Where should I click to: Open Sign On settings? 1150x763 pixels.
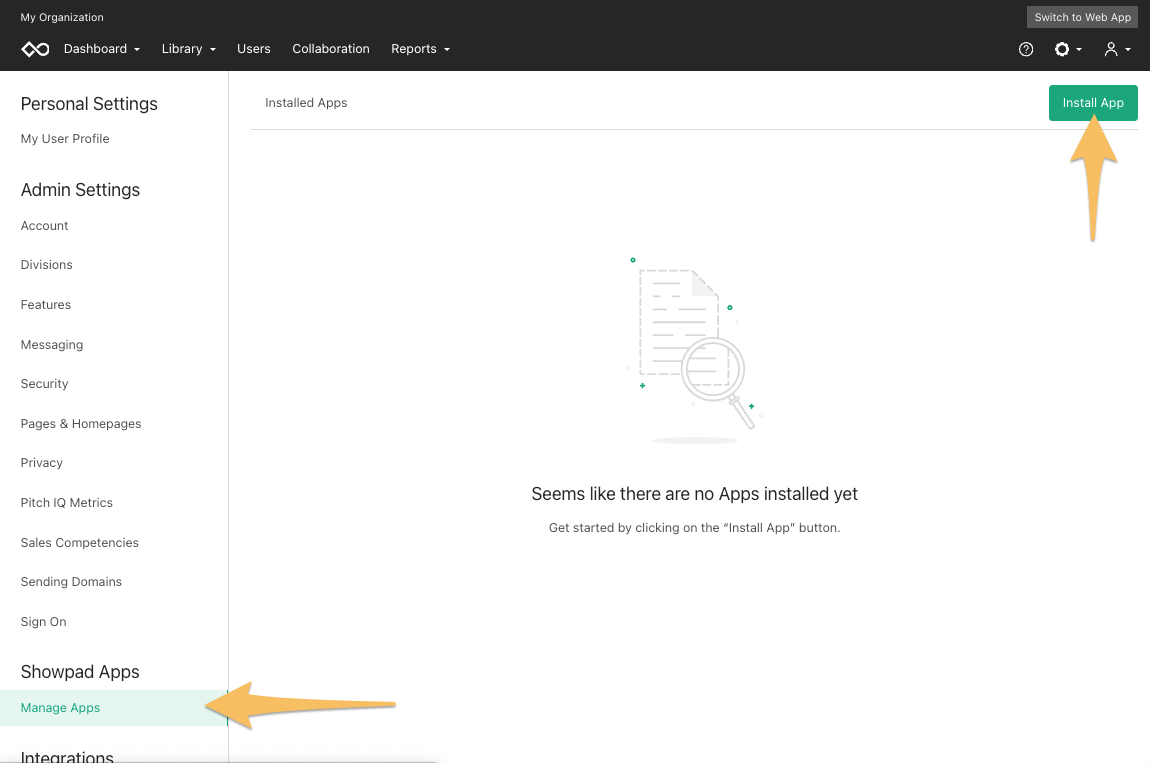coord(43,621)
